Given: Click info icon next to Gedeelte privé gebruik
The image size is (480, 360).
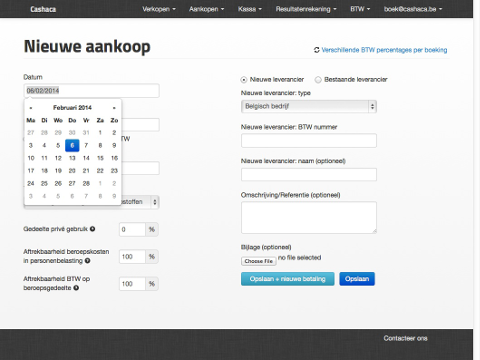Looking at the screenshot, I should tap(93, 229).
